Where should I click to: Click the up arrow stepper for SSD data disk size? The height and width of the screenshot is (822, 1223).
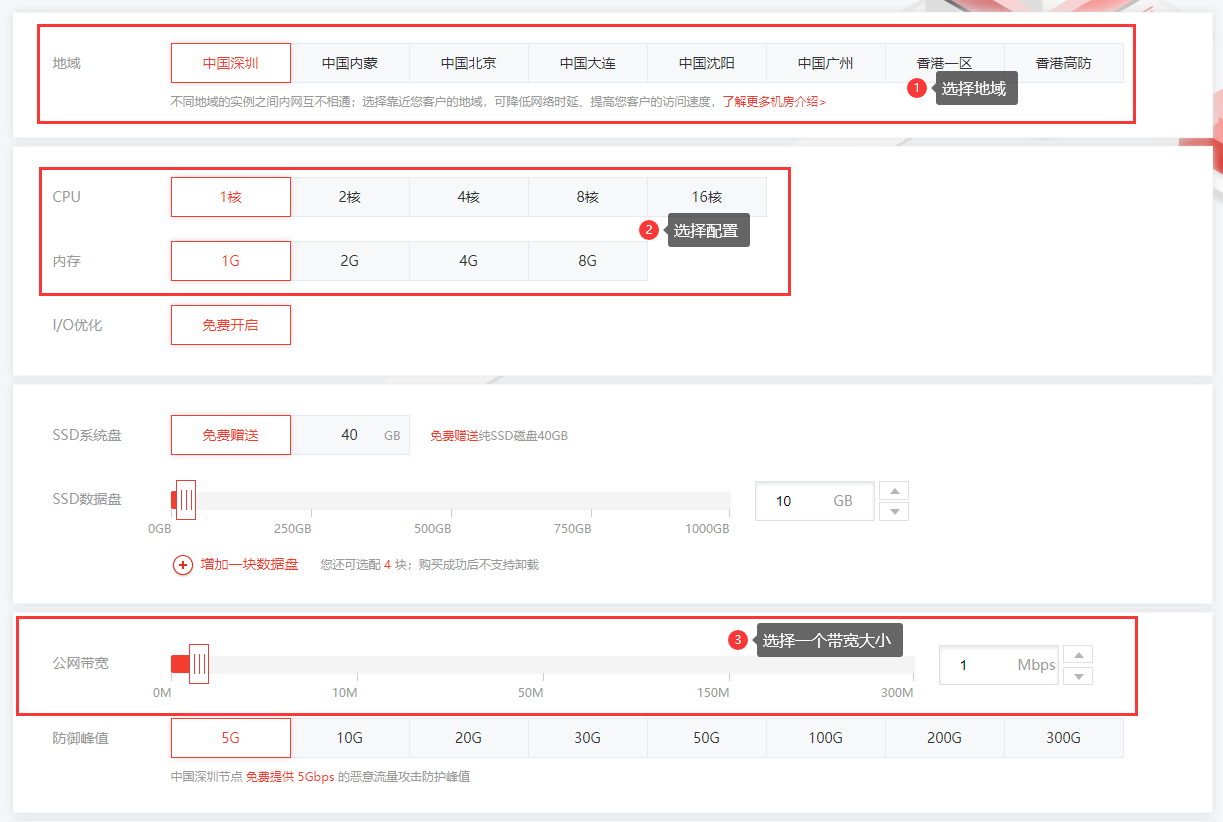(893, 489)
